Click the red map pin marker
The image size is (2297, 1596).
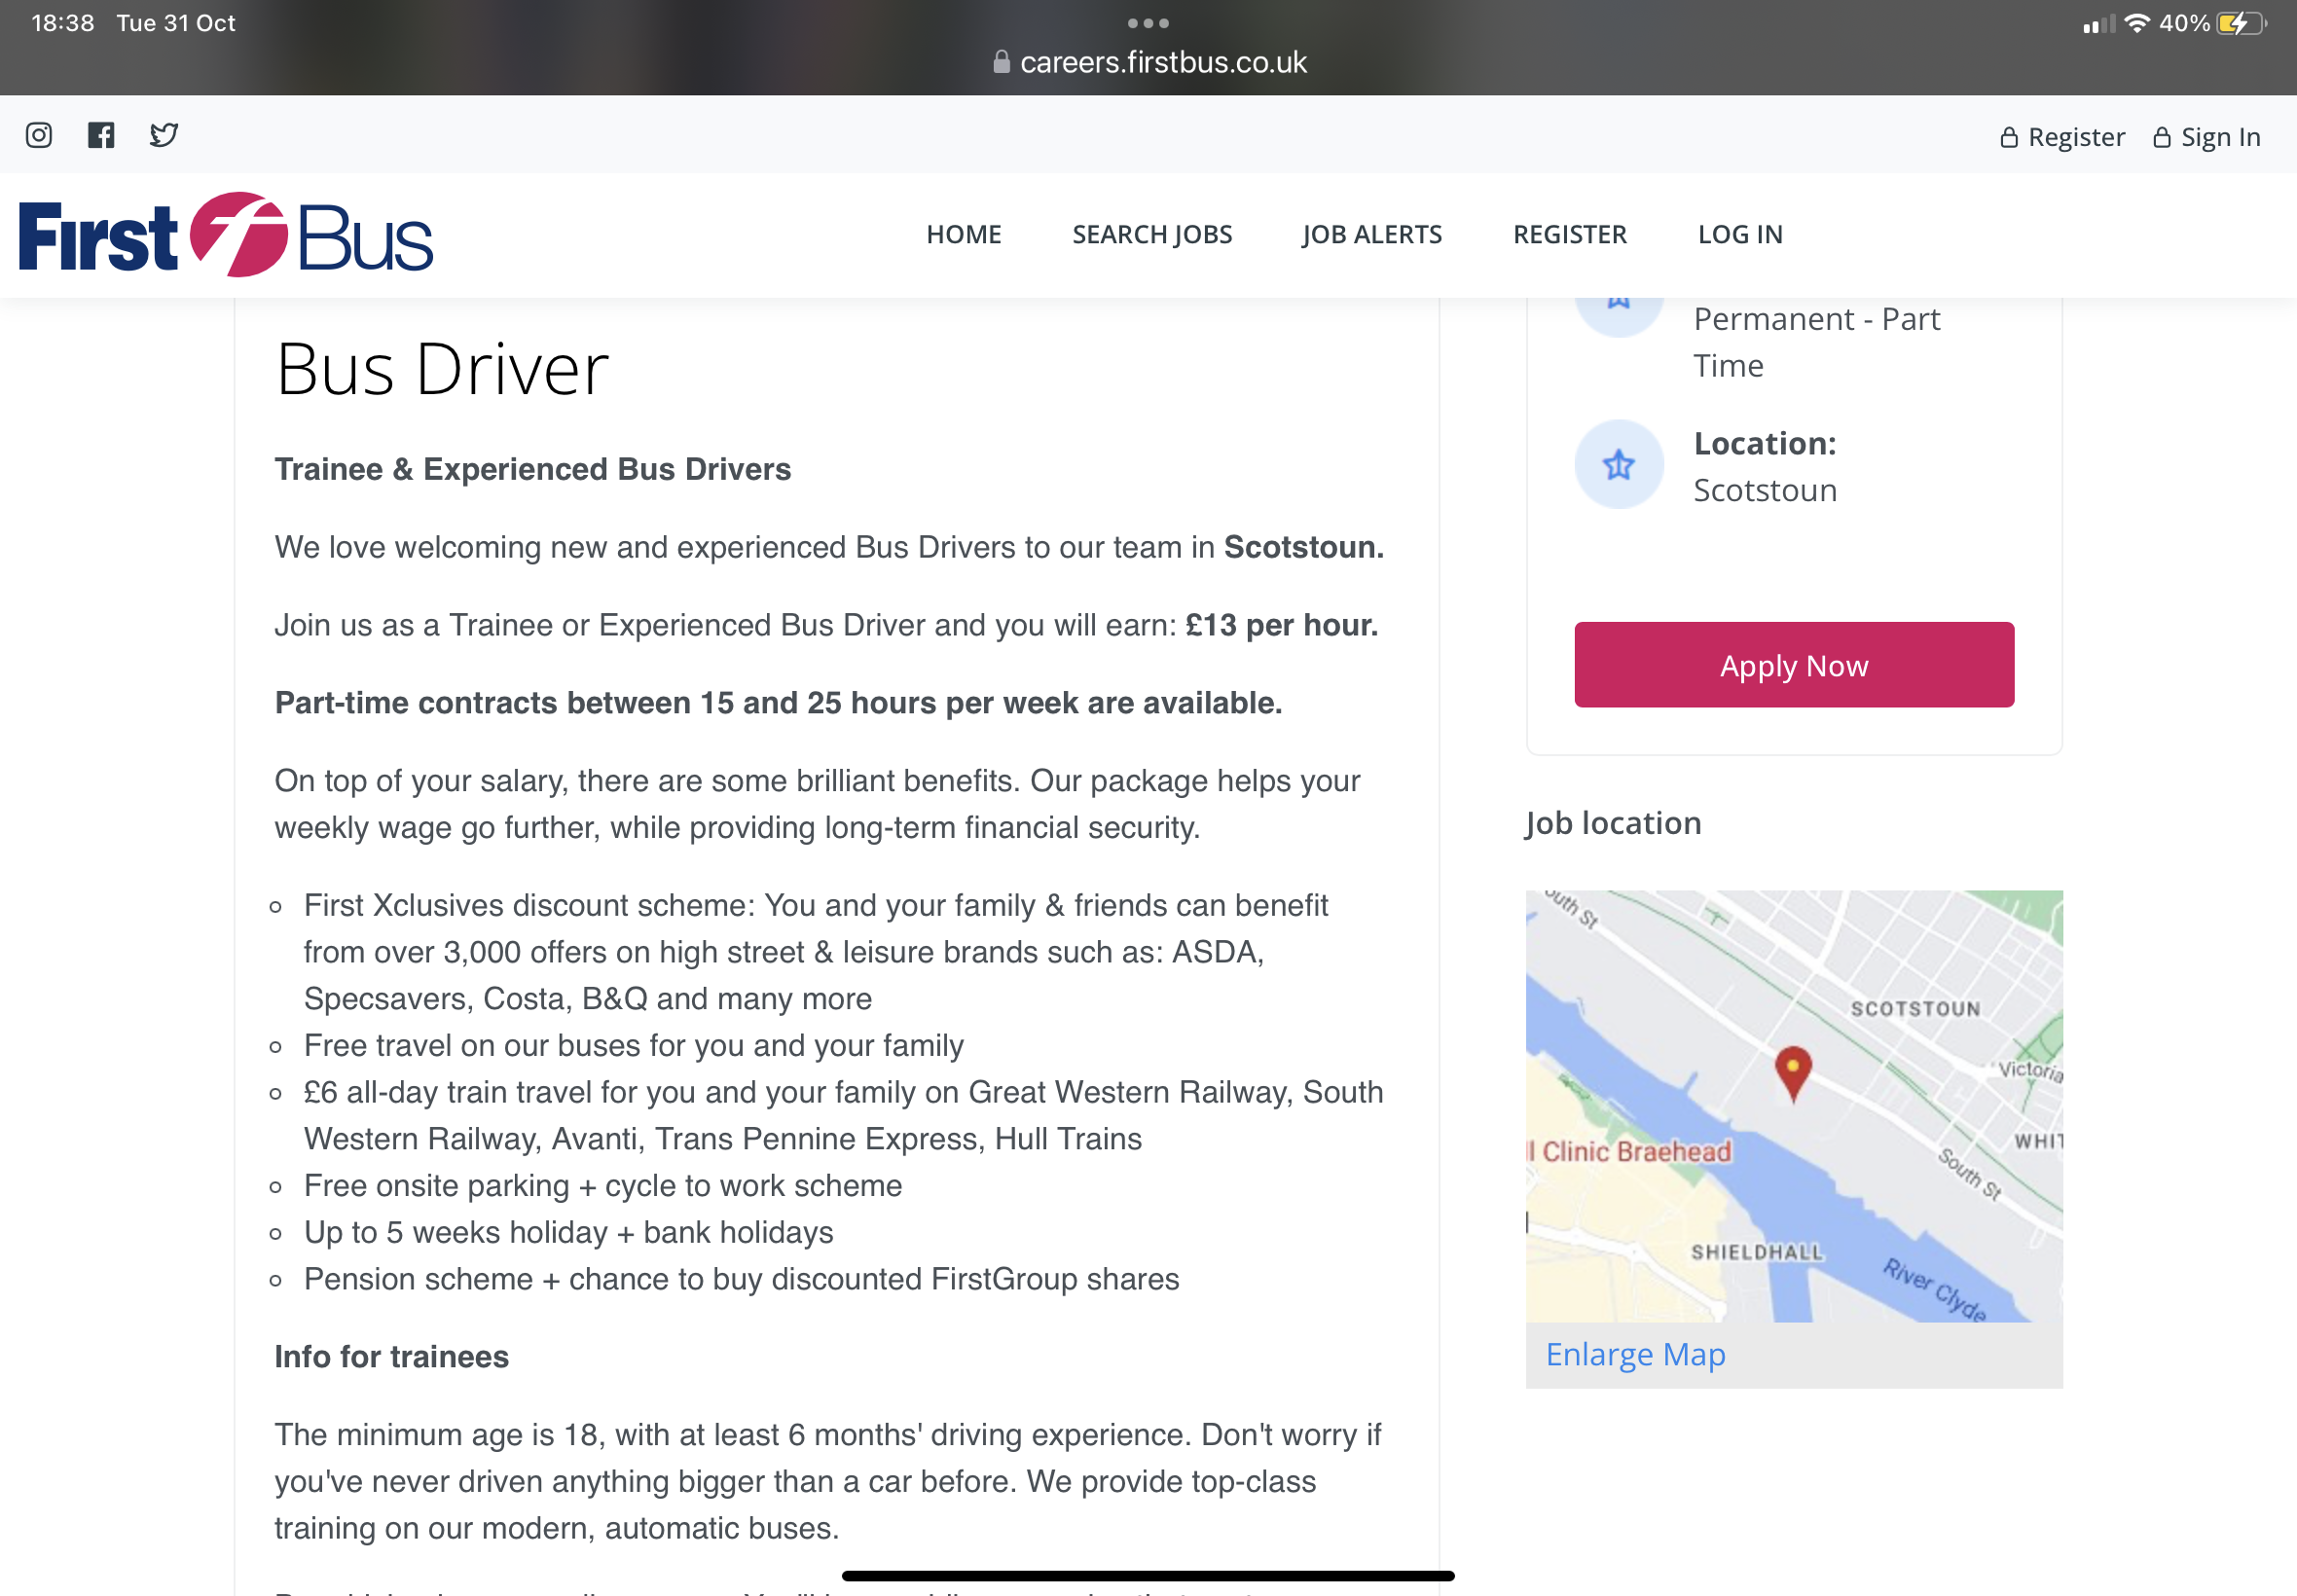(1792, 1071)
